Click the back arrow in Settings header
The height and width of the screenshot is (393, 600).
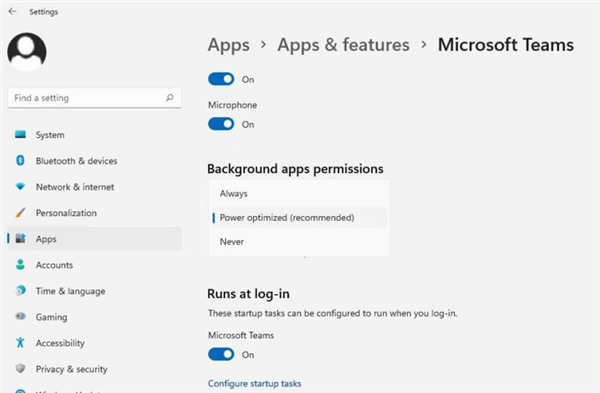pyautogui.click(x=12, y=11)
